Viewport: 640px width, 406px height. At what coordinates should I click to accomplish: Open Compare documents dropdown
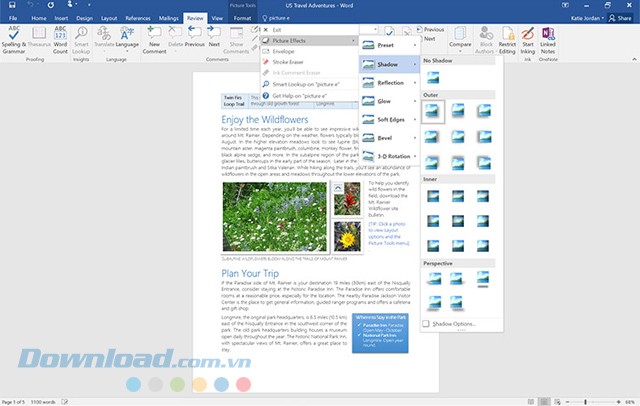tap(460, 40)
